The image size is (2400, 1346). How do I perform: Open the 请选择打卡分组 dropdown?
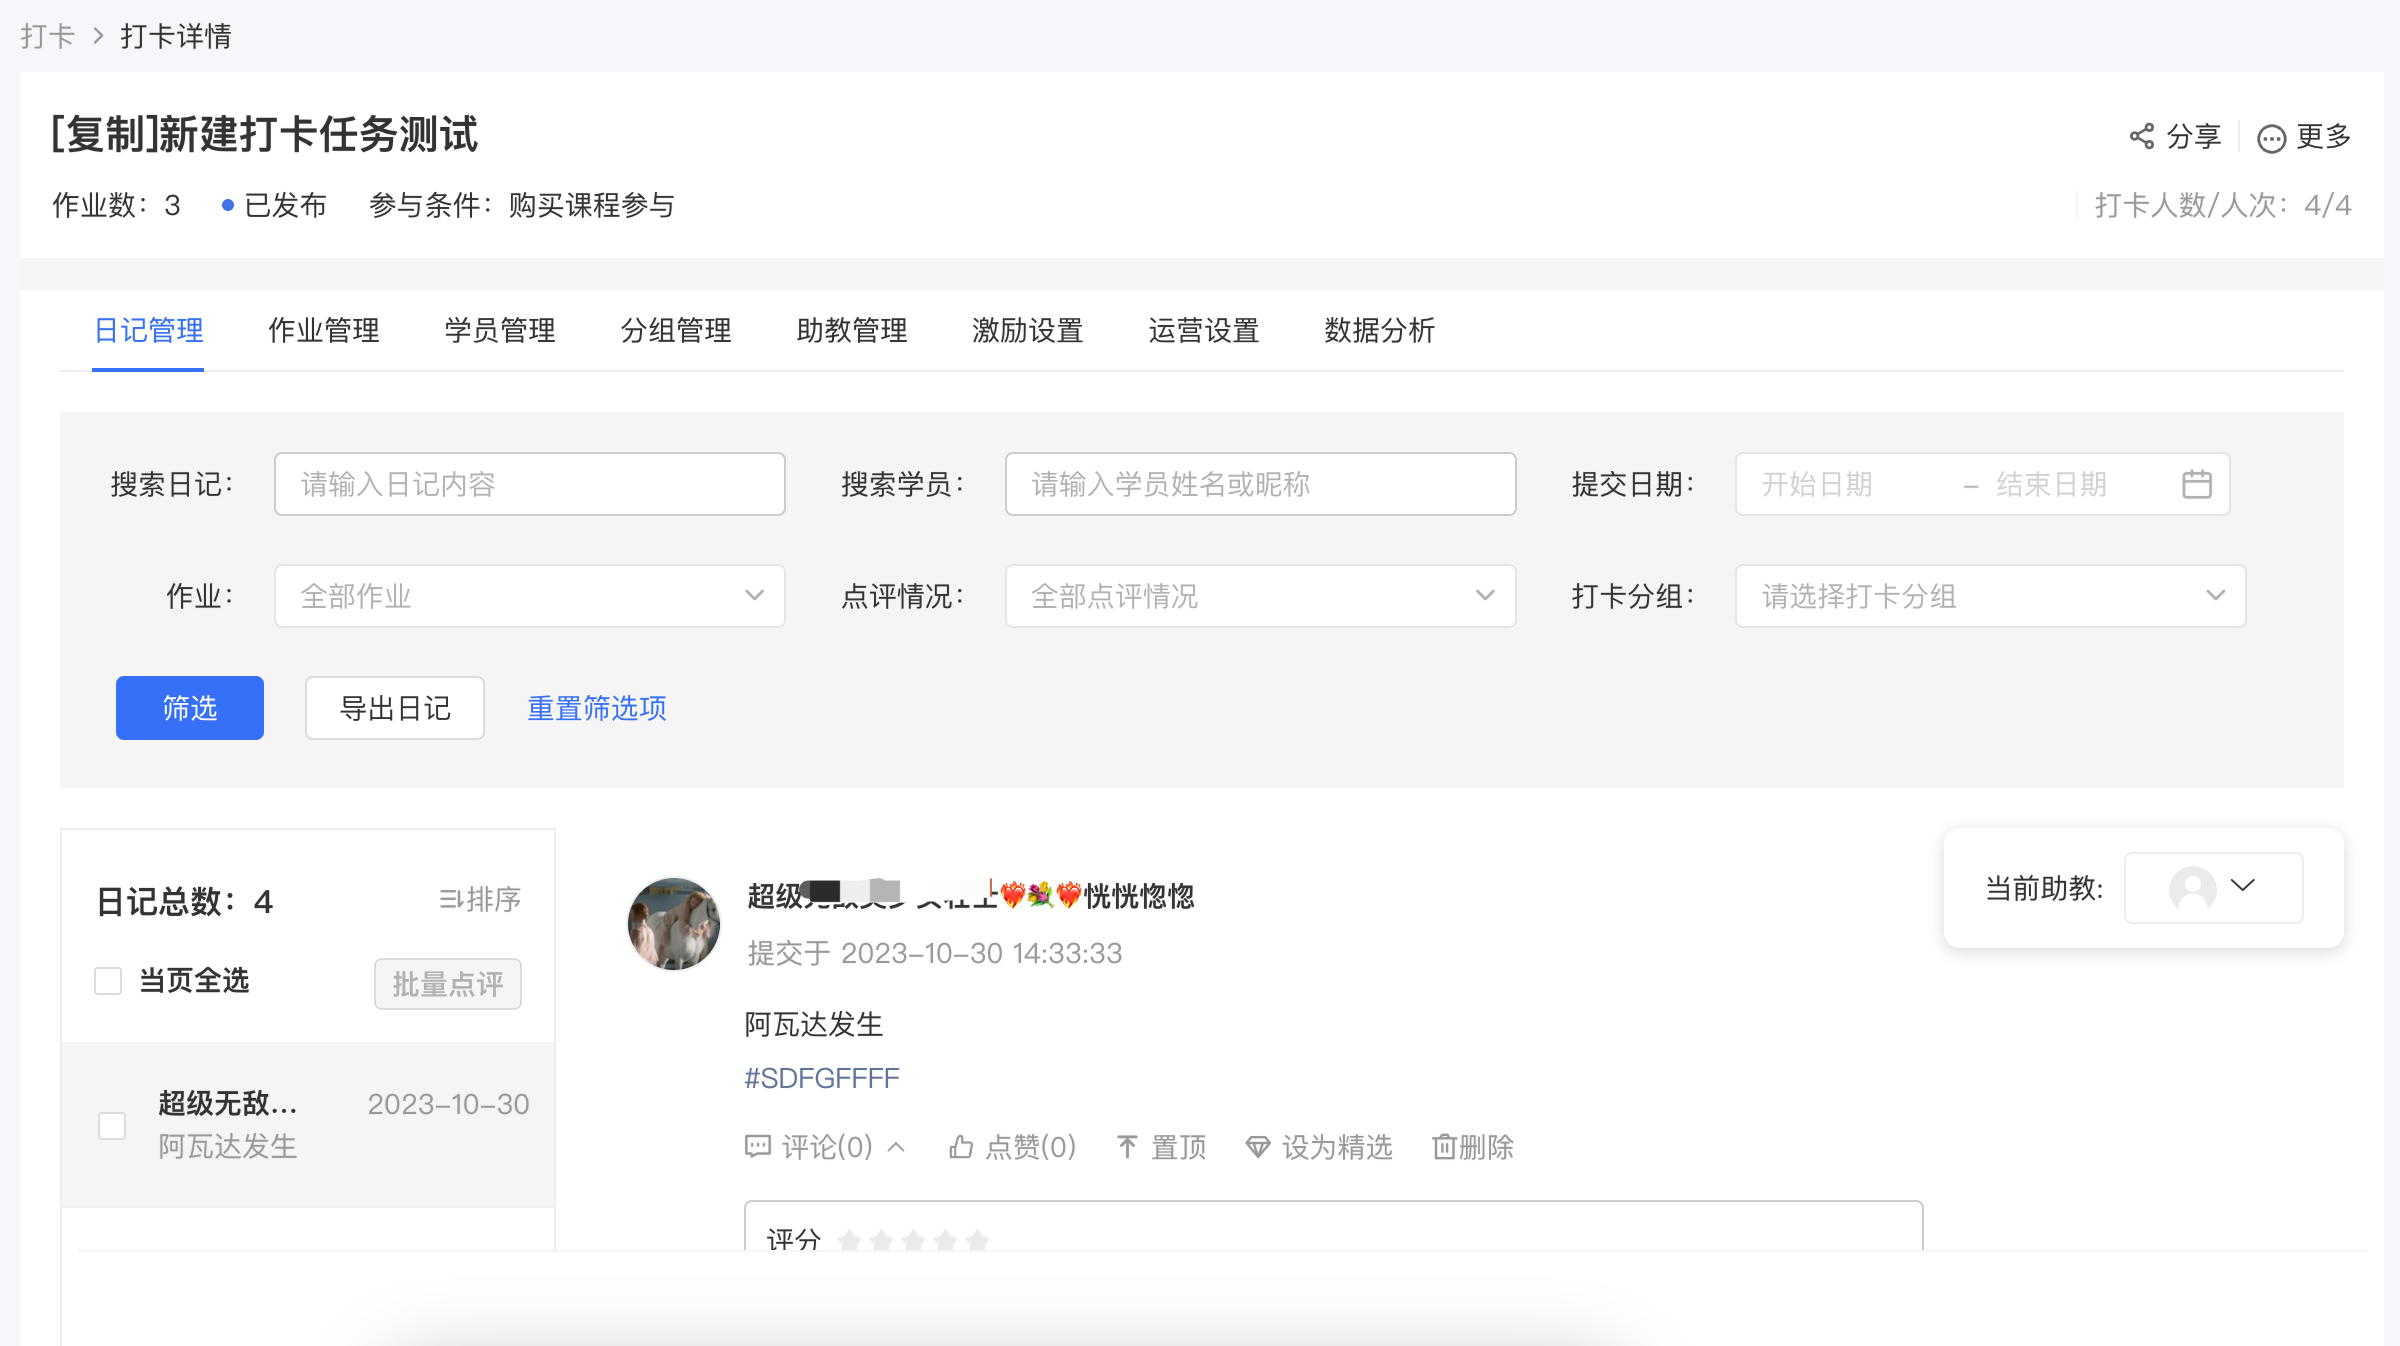(1990, 596)
